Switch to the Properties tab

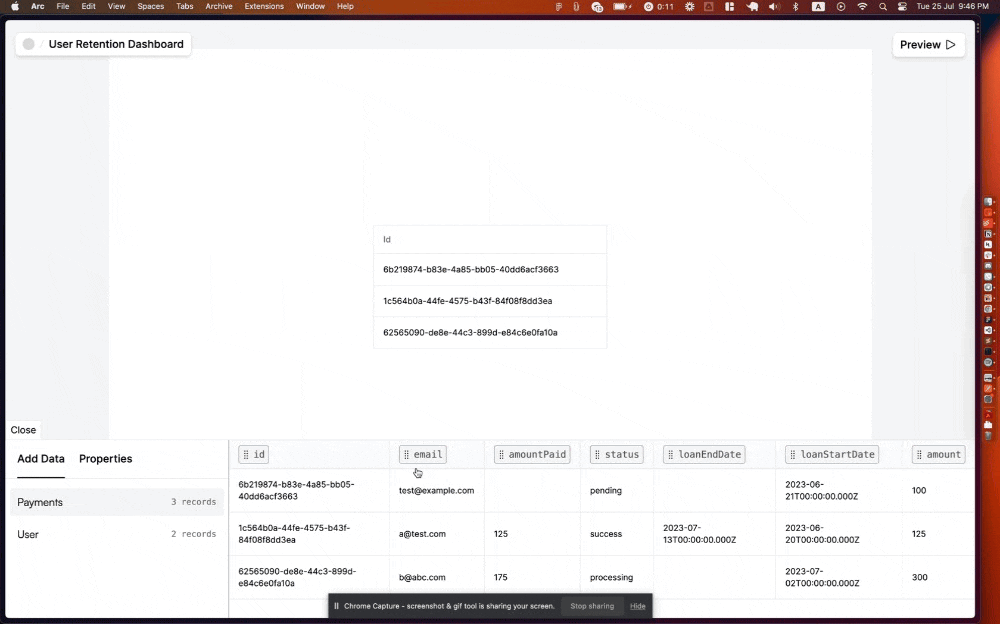105,459
